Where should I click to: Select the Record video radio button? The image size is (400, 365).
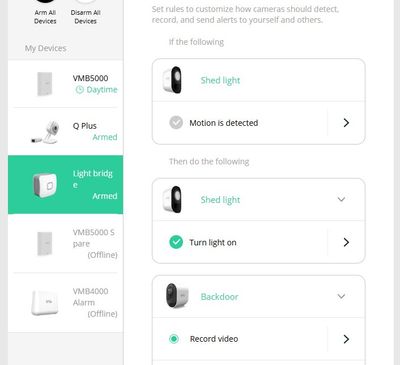pyautogui.click(x=174, y=339)
